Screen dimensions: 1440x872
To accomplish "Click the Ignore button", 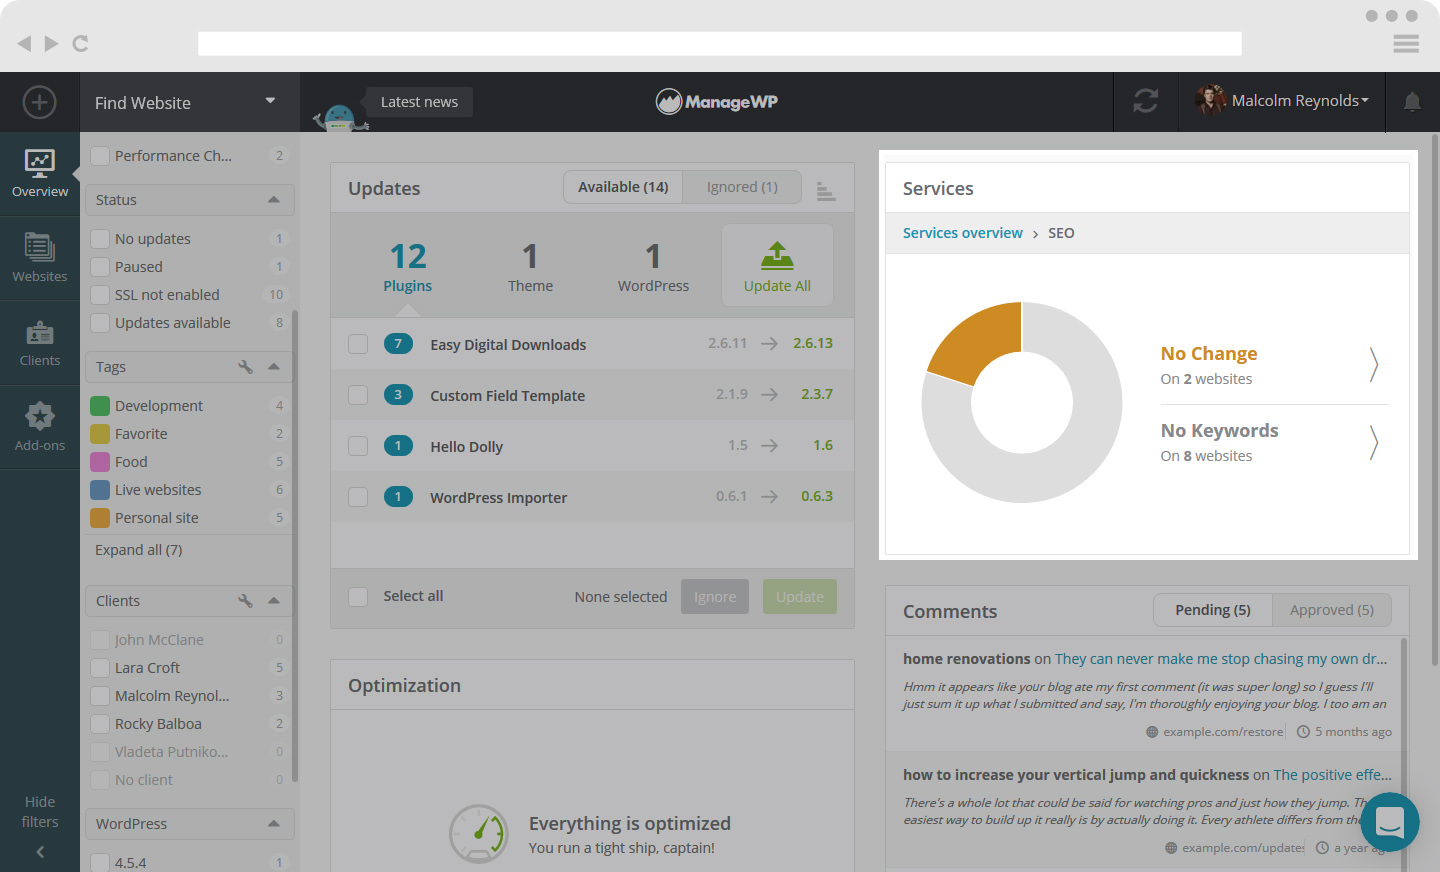I will point(715,597).
